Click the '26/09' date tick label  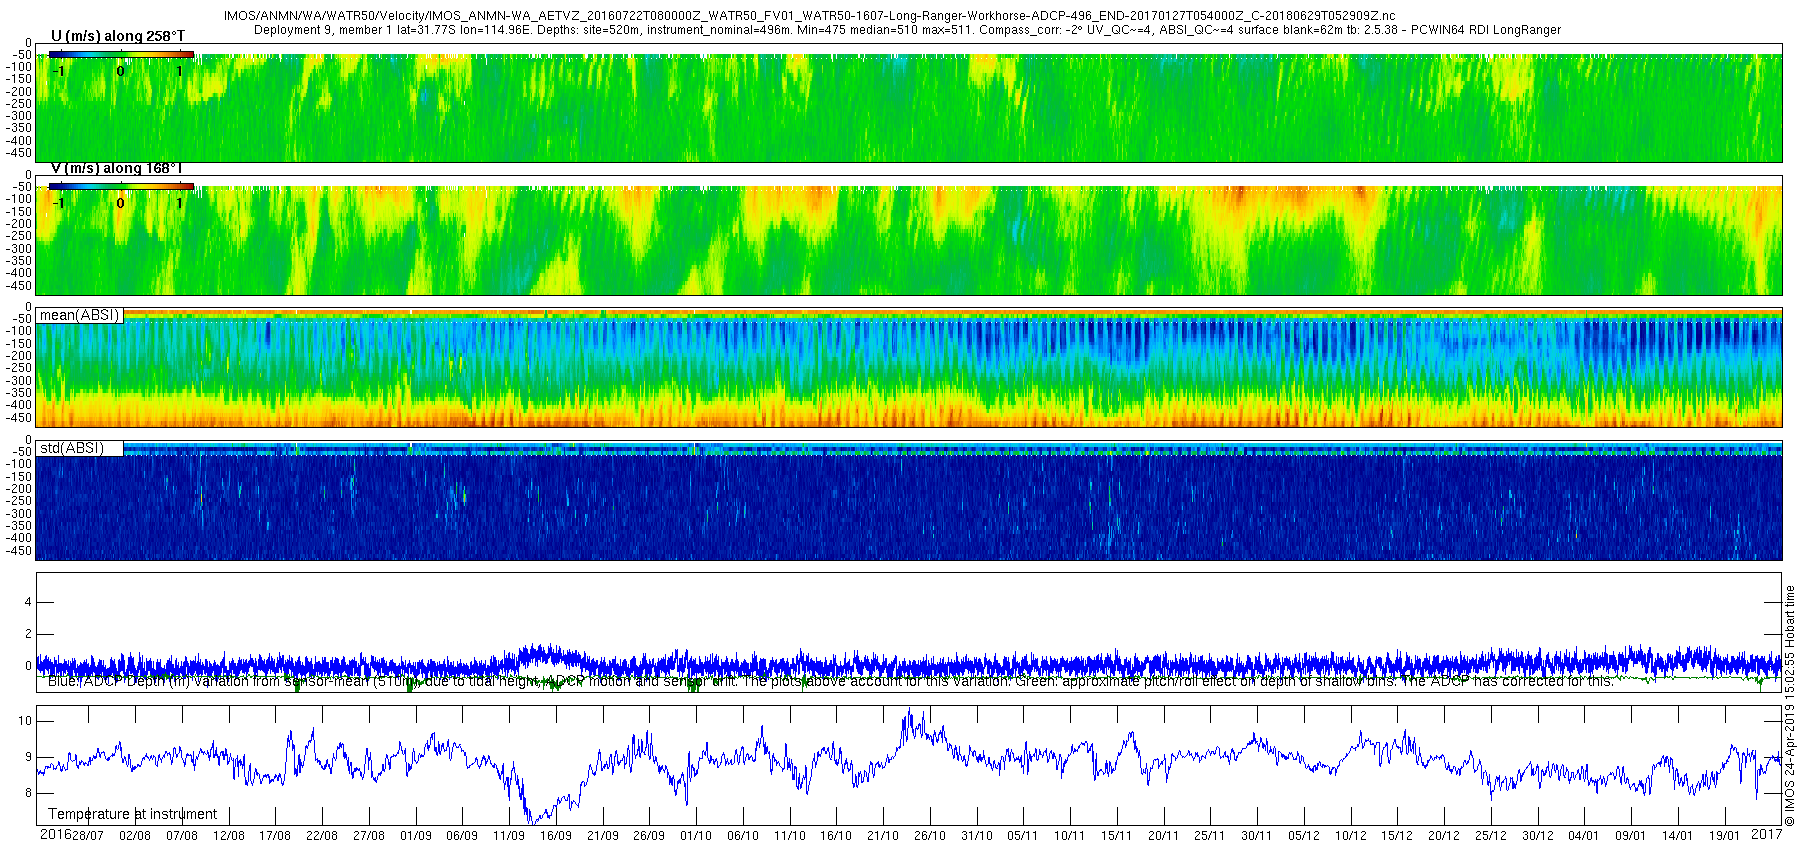pos(649,836)
